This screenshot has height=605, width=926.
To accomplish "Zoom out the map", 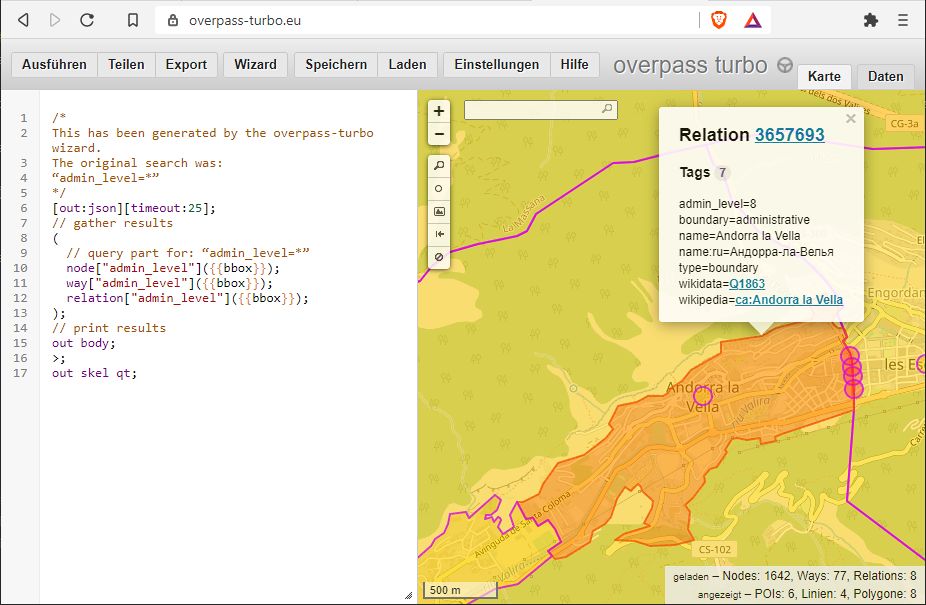I will (x=439, y=134).
